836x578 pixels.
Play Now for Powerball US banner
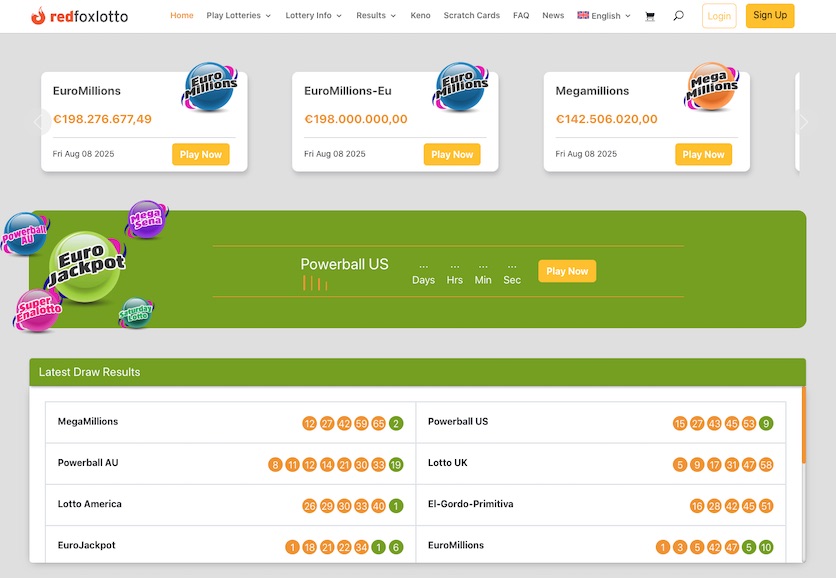pyautogui.click(x=567, y=271)
